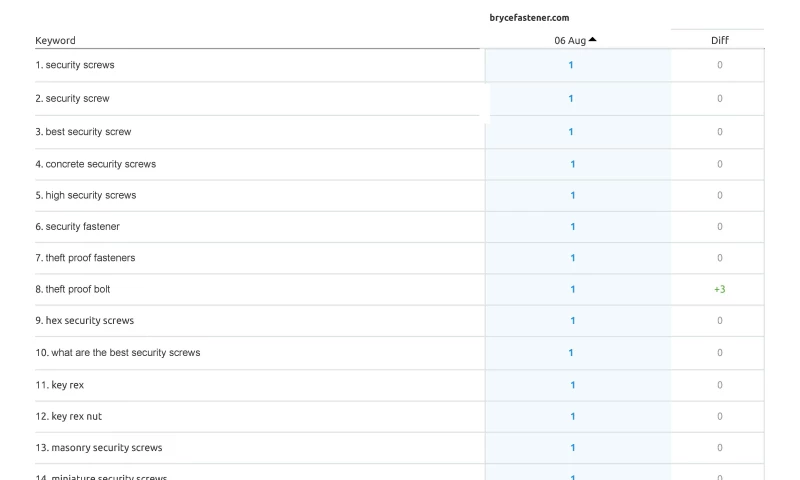Open the 'high security screws' keyword
Screen dimensions: 800x480
click(90, 195)
